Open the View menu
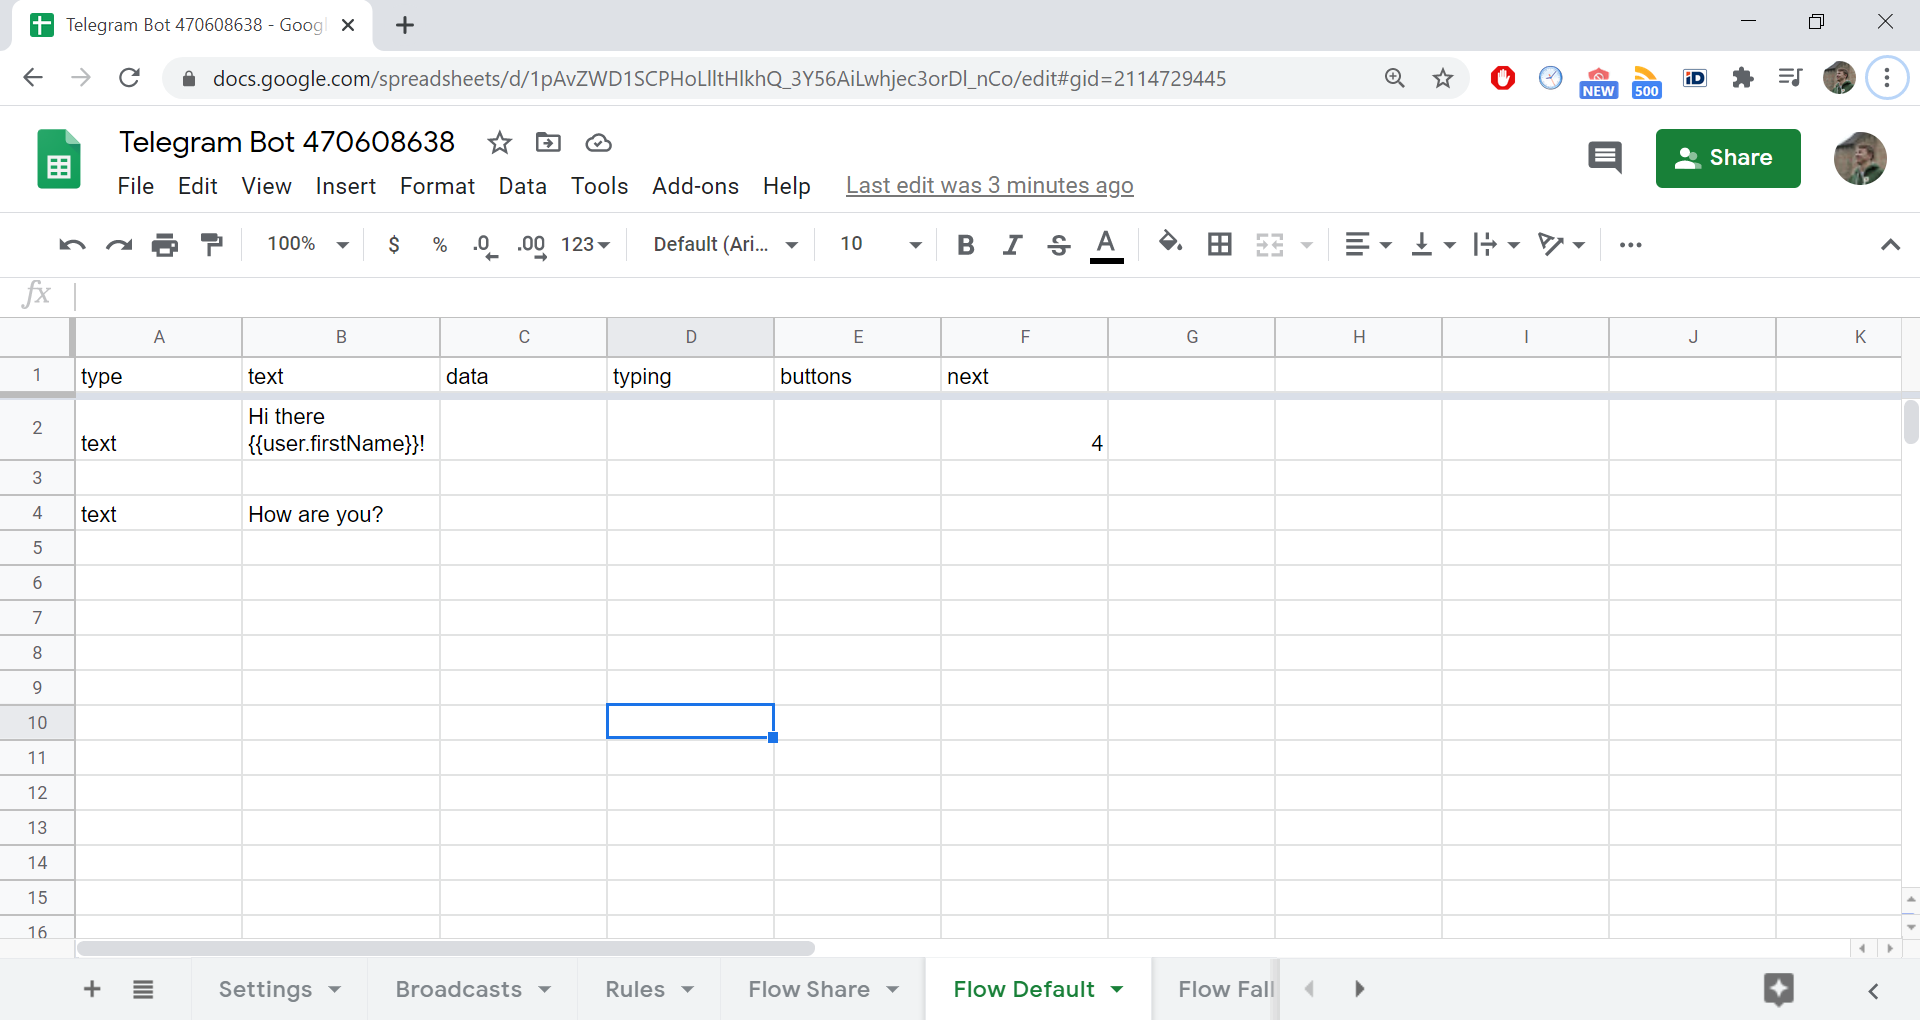This screenshot has width=1920, height=1020. pyautogui.click(x=267, y=186)
